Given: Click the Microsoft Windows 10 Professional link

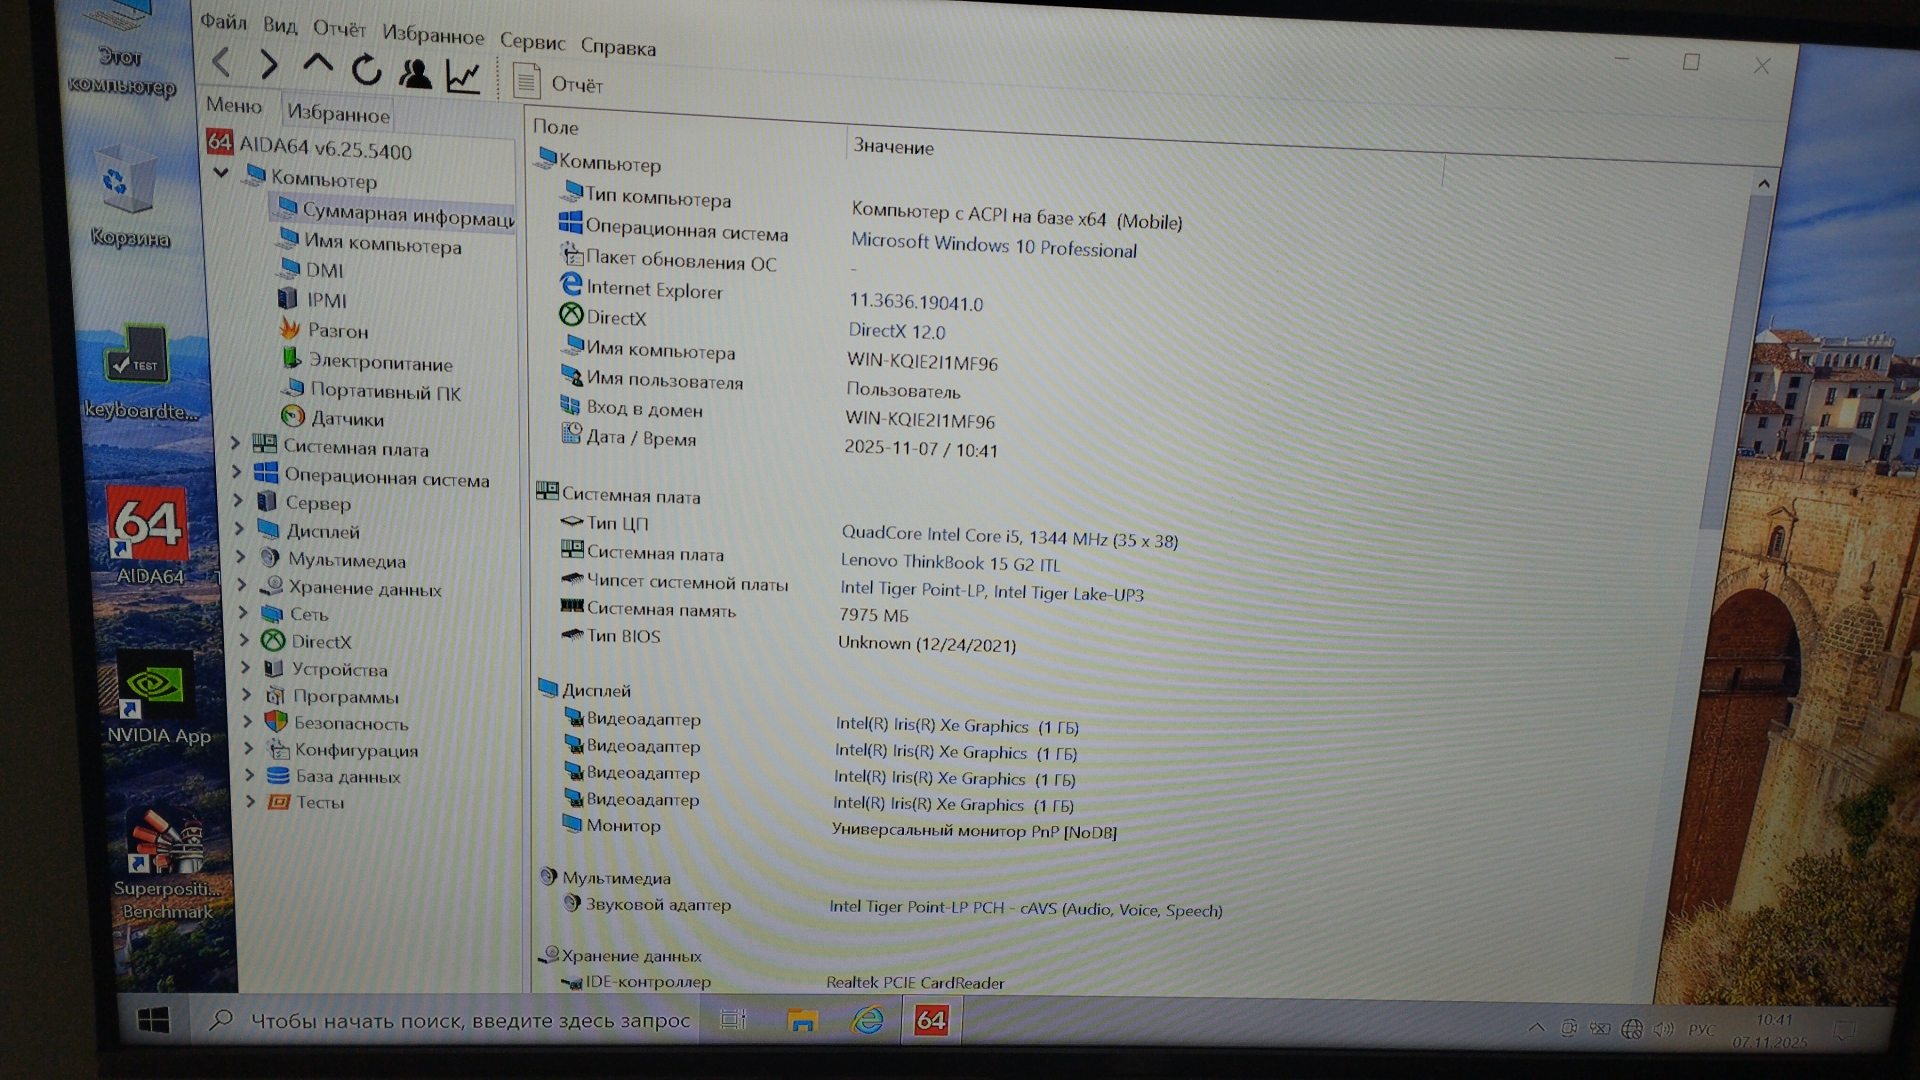Looking at the screenshot, I should 993,245.
